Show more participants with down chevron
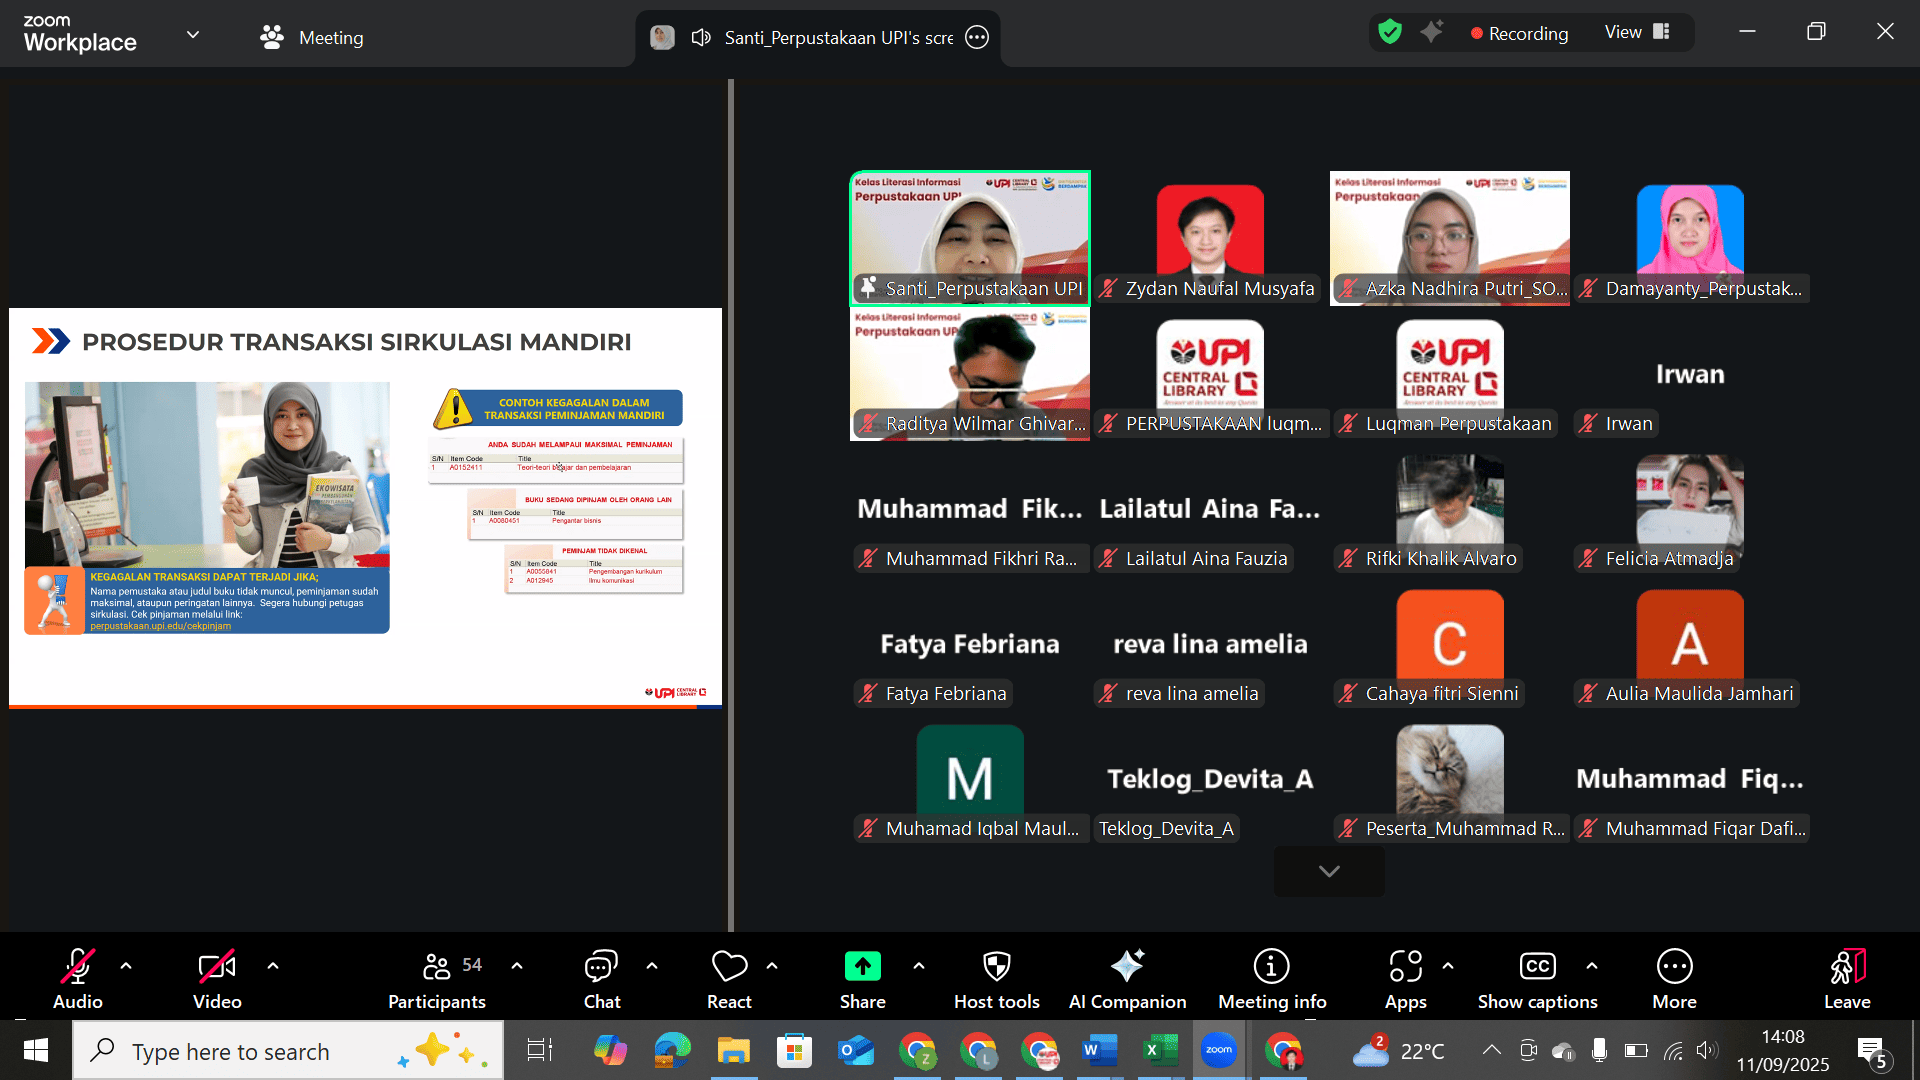Image resolution: width=1920 pixels, height=1080 pixels. click(1329, 871)
